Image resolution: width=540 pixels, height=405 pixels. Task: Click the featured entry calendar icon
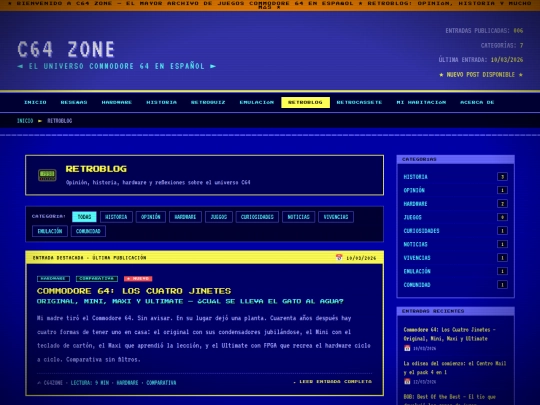point(339,257)
